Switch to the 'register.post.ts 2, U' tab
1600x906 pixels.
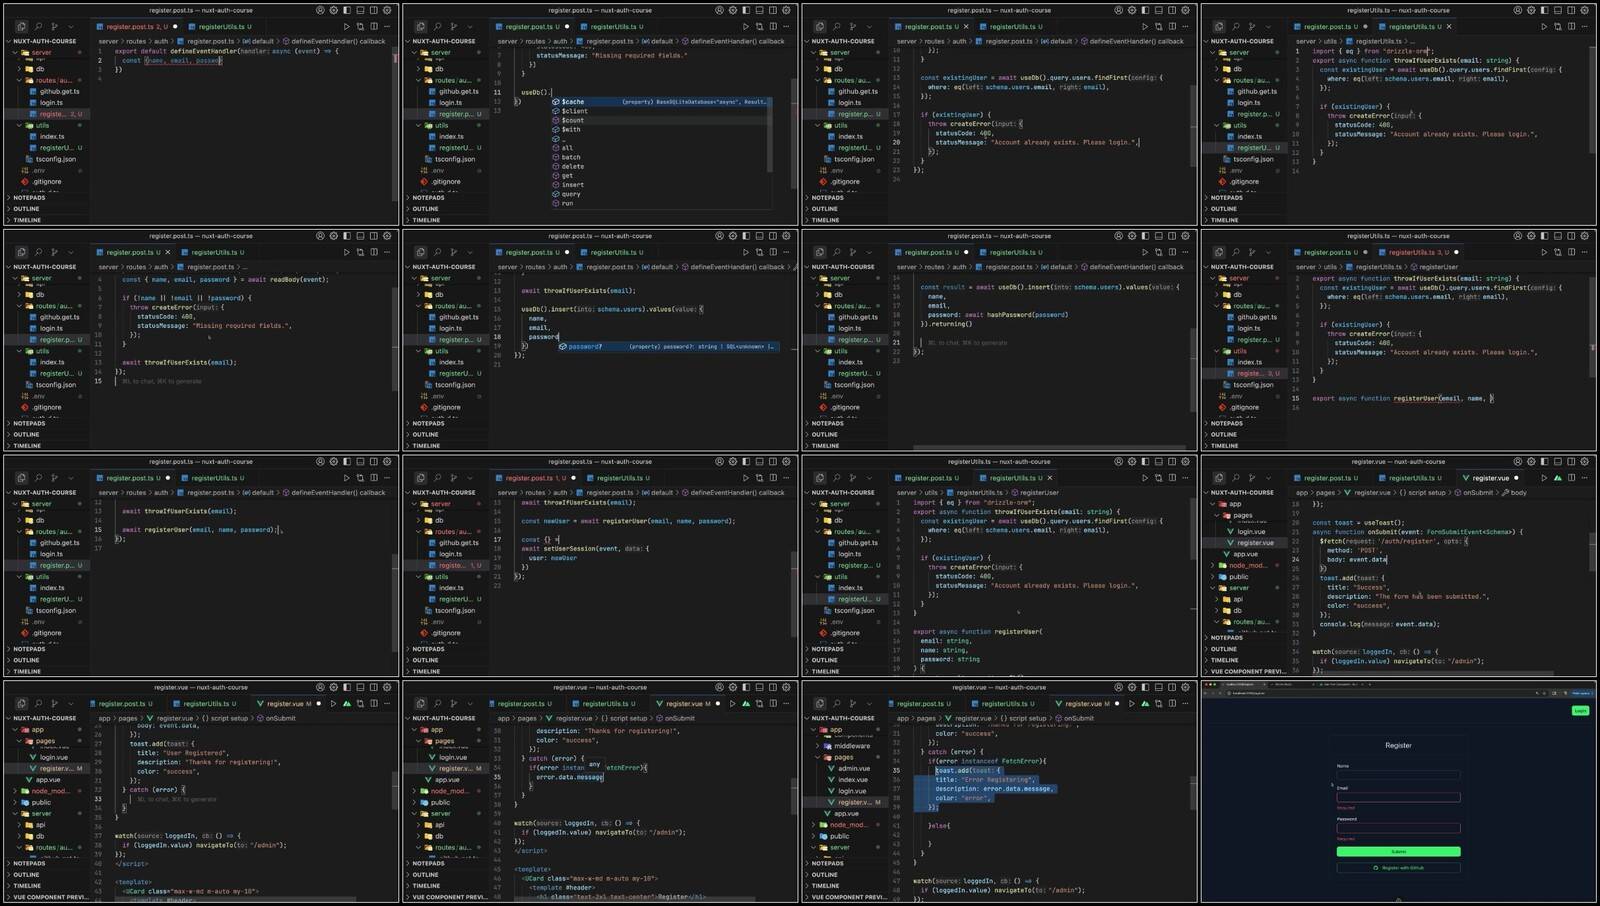coord(137,27)
